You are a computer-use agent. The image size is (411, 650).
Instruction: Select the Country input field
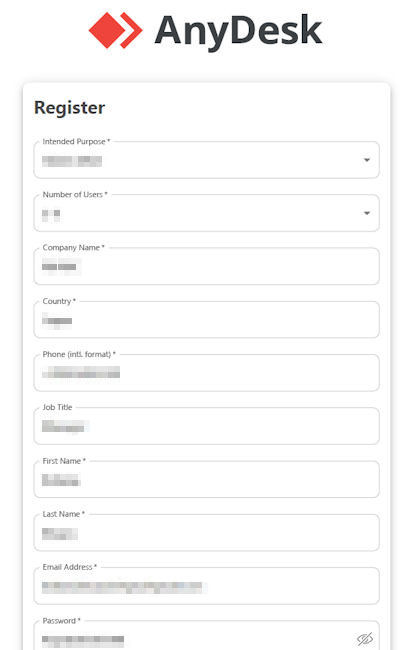tap(206, 320)
